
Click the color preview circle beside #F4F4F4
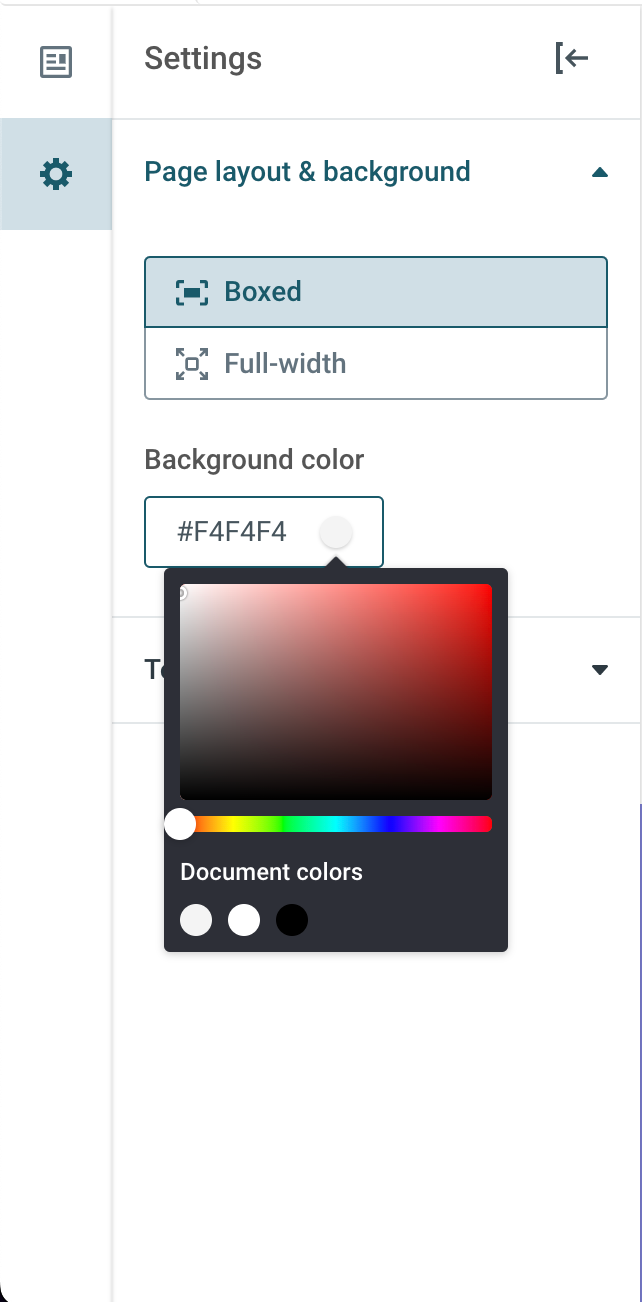[336, 532]
